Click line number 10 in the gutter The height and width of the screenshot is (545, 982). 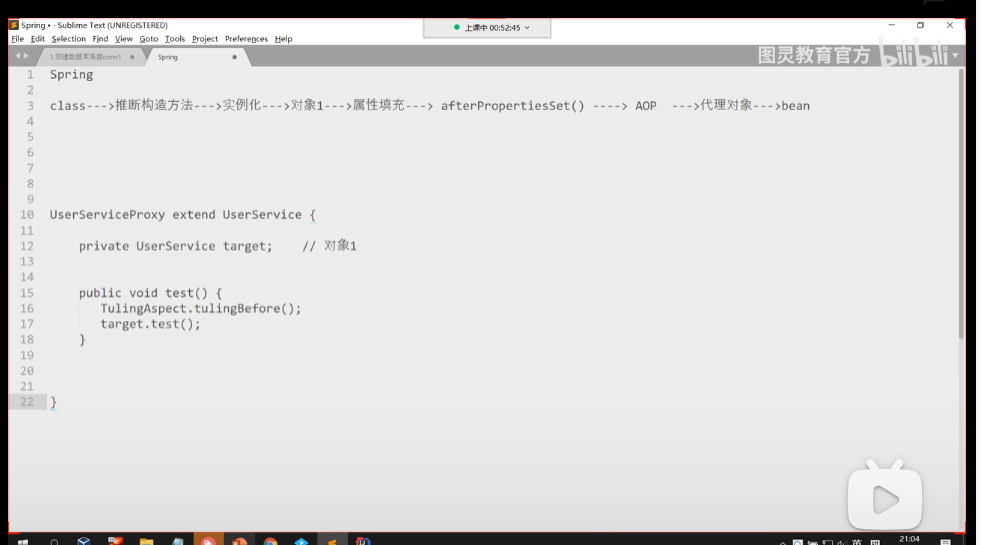point(26,215)
